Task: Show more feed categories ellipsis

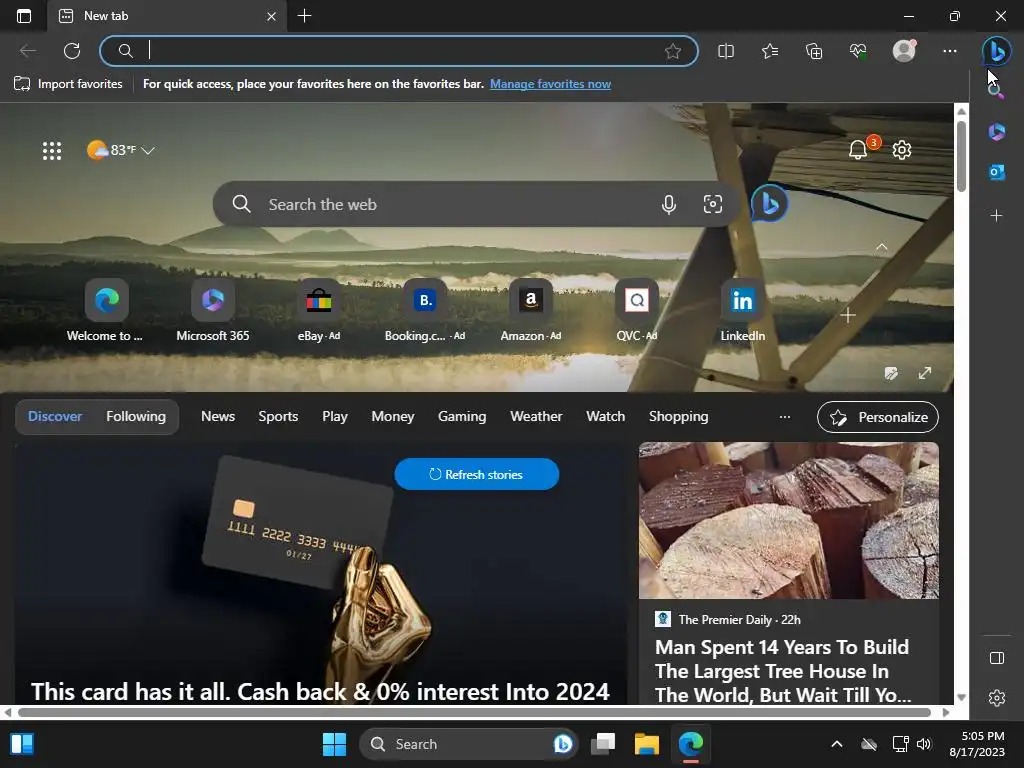Action: pos(785,417)
